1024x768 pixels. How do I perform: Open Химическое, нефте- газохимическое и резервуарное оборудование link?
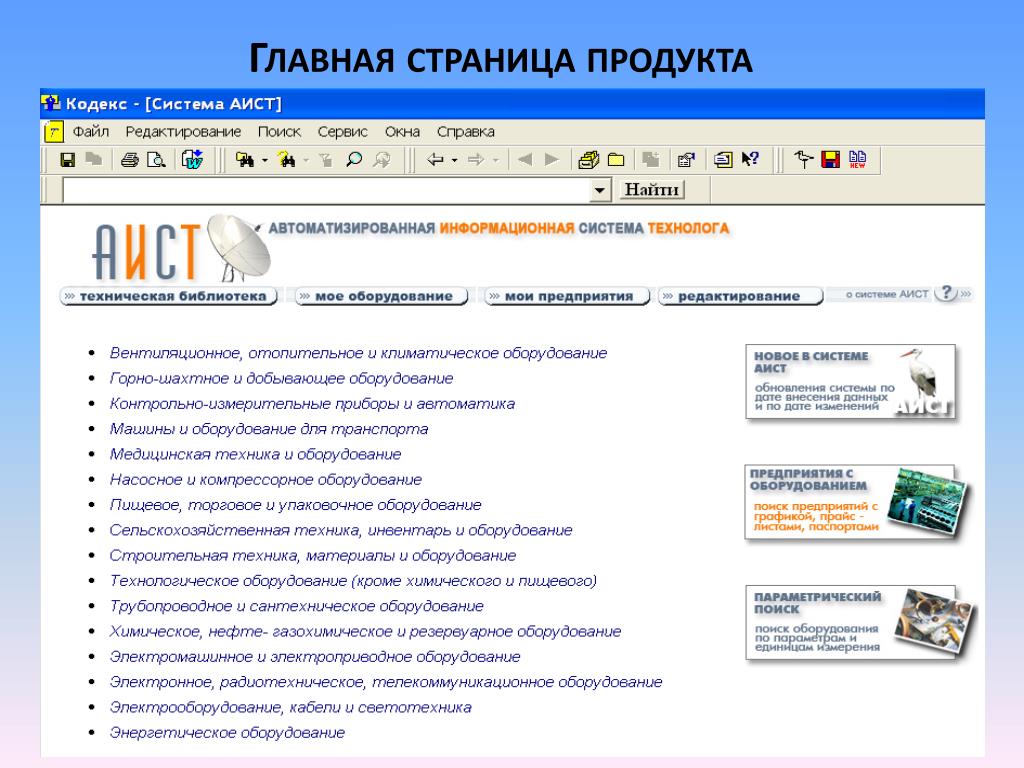365,632
